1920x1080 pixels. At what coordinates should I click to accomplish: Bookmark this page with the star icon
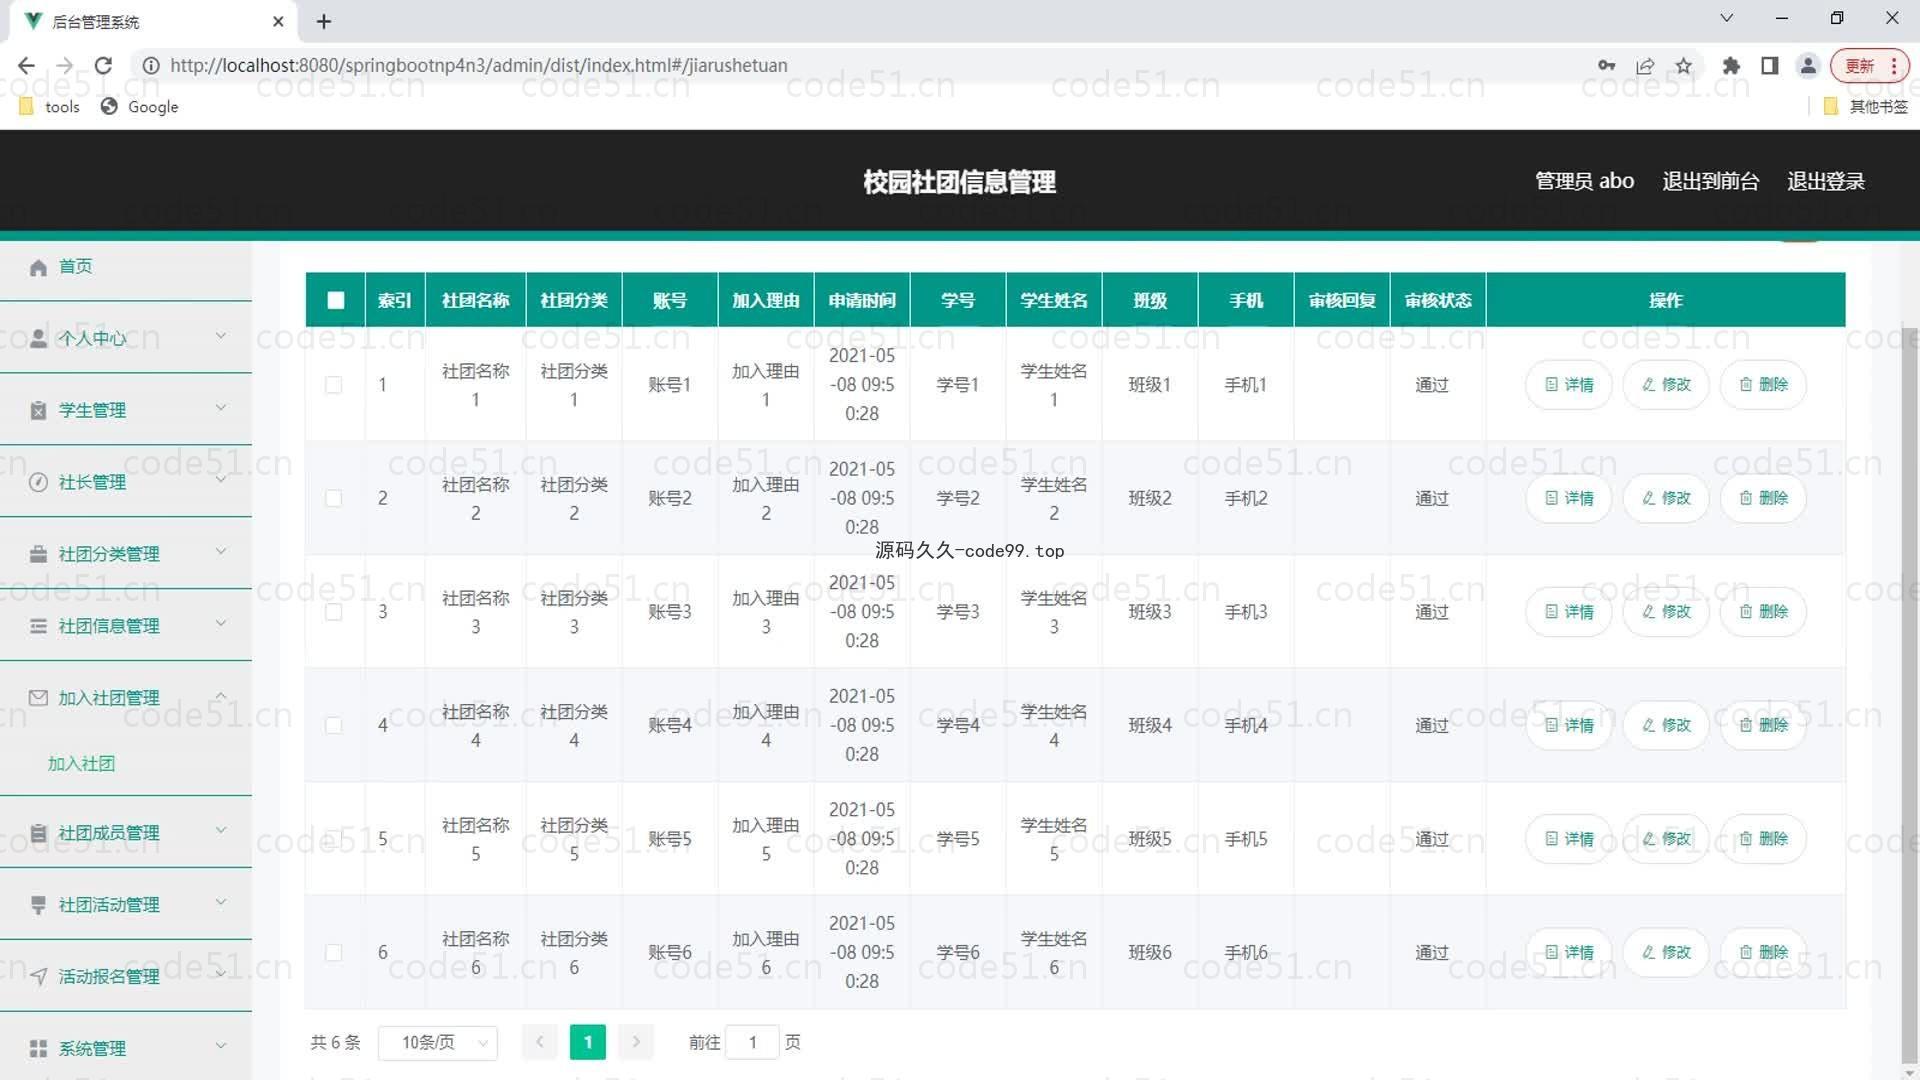point(1684,65)
